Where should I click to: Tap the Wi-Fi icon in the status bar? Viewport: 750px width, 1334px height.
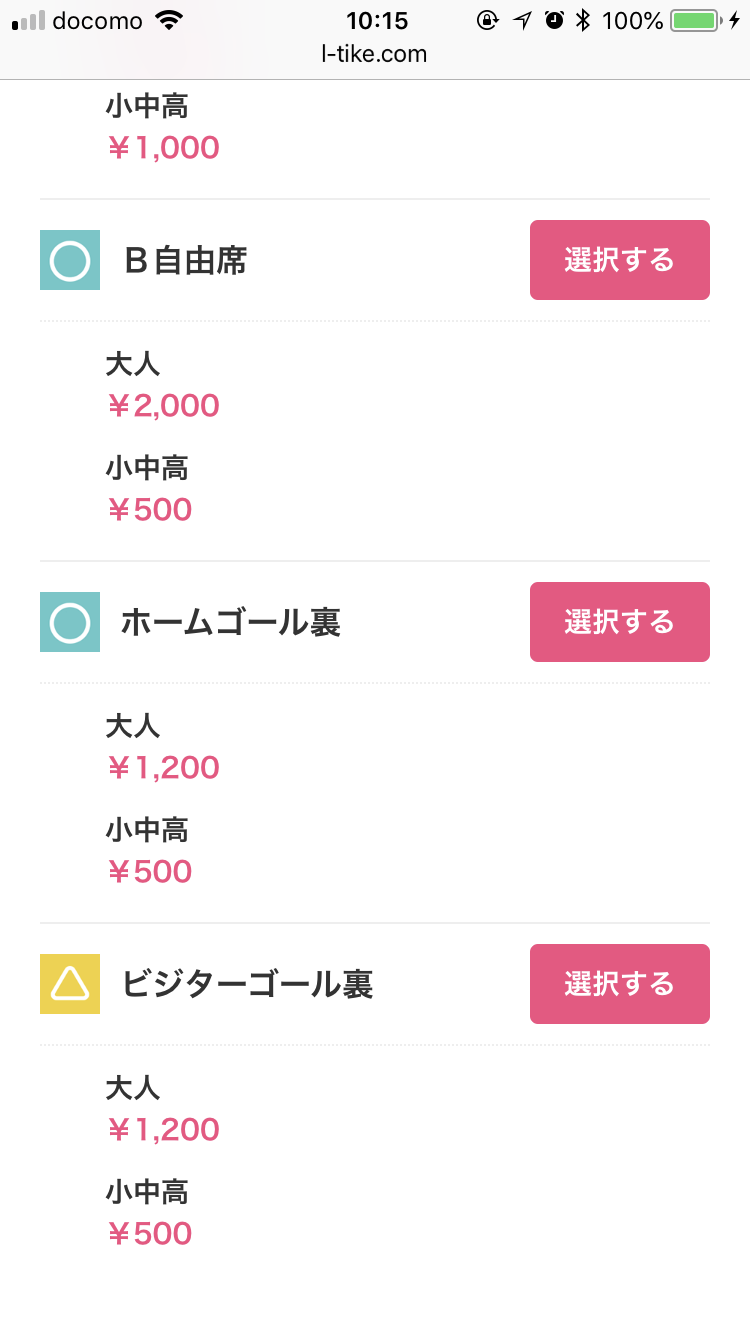tap(171, 21)
